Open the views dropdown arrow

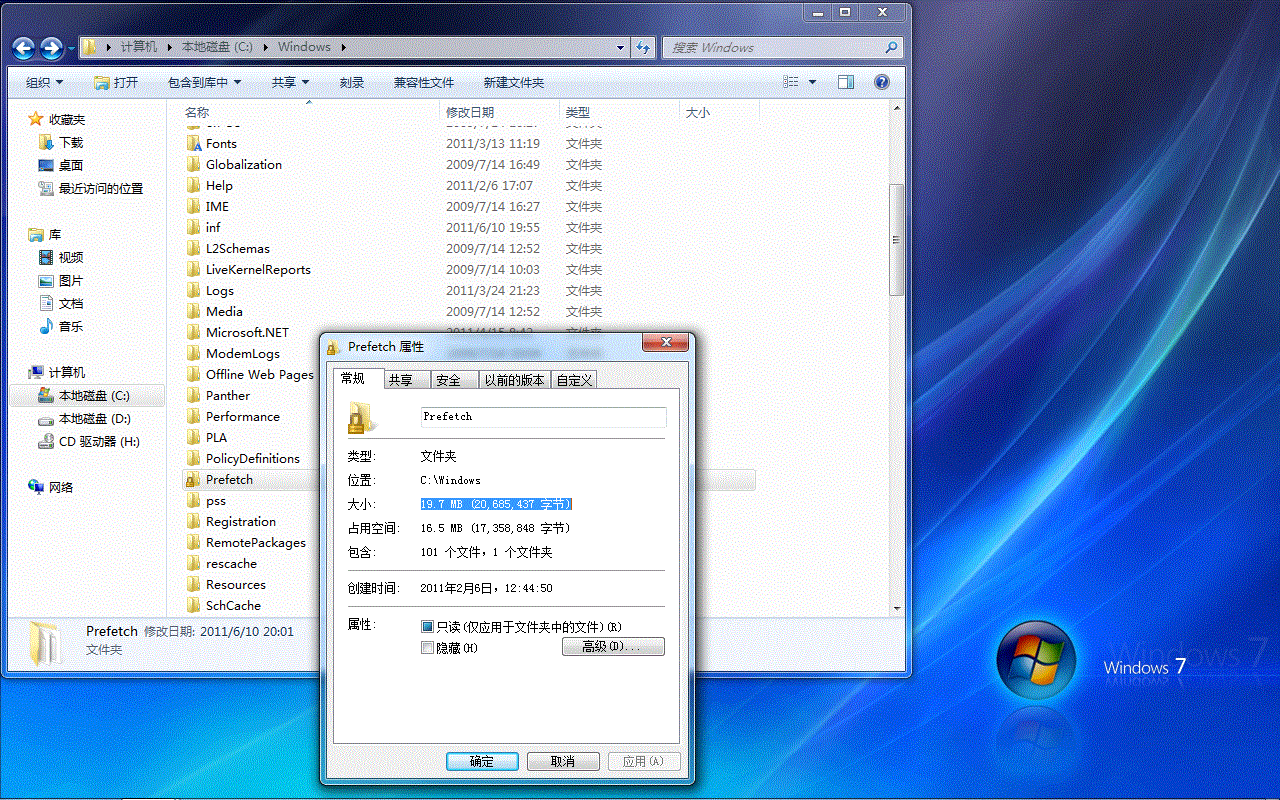pyautogui.click(x=812, y=82)
